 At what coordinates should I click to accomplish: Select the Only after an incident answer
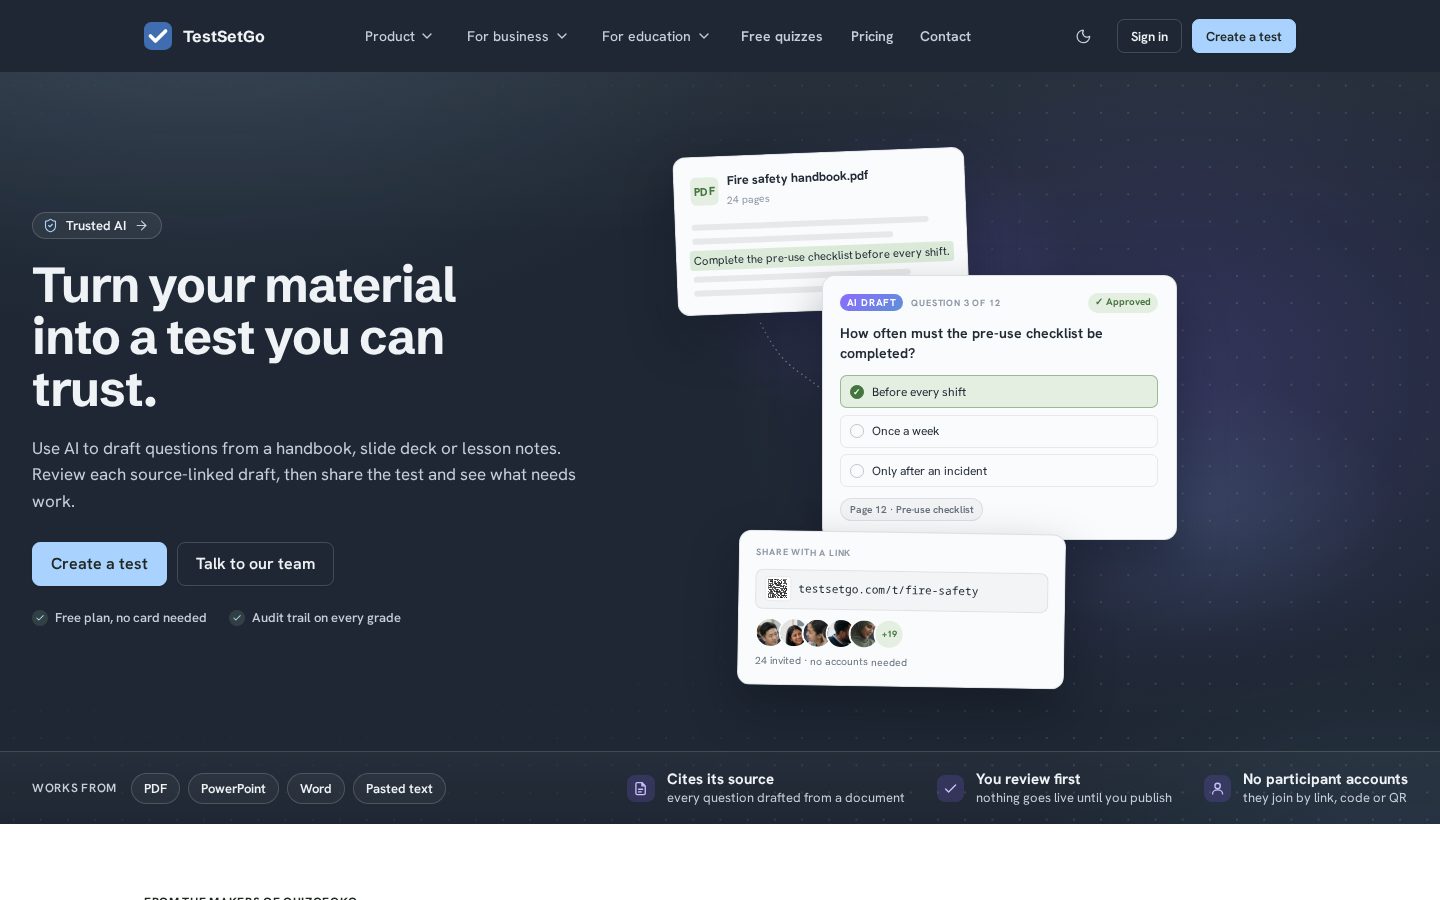click(x=999, y=471)
